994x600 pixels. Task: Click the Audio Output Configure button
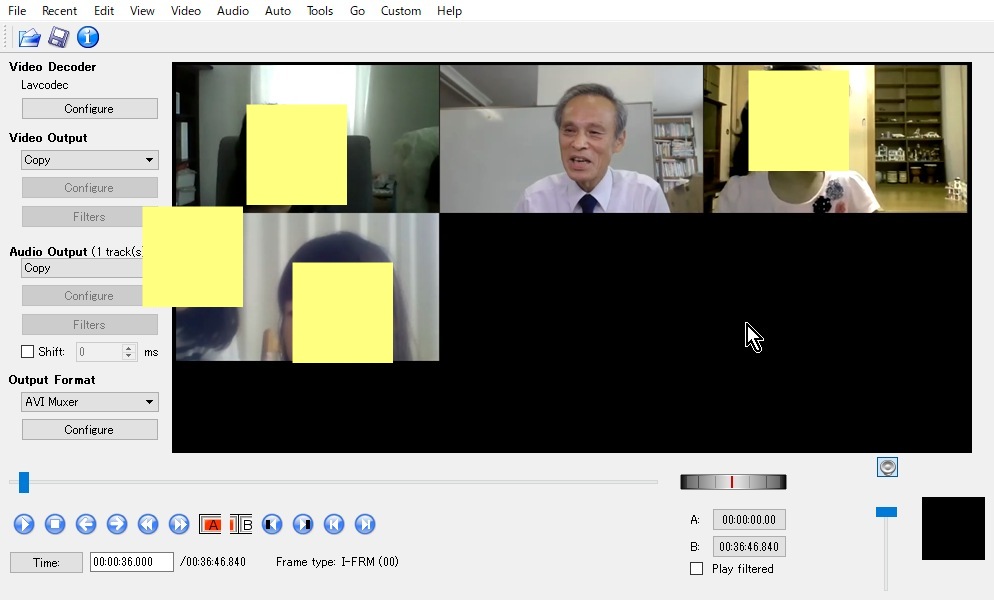(82, 296)
